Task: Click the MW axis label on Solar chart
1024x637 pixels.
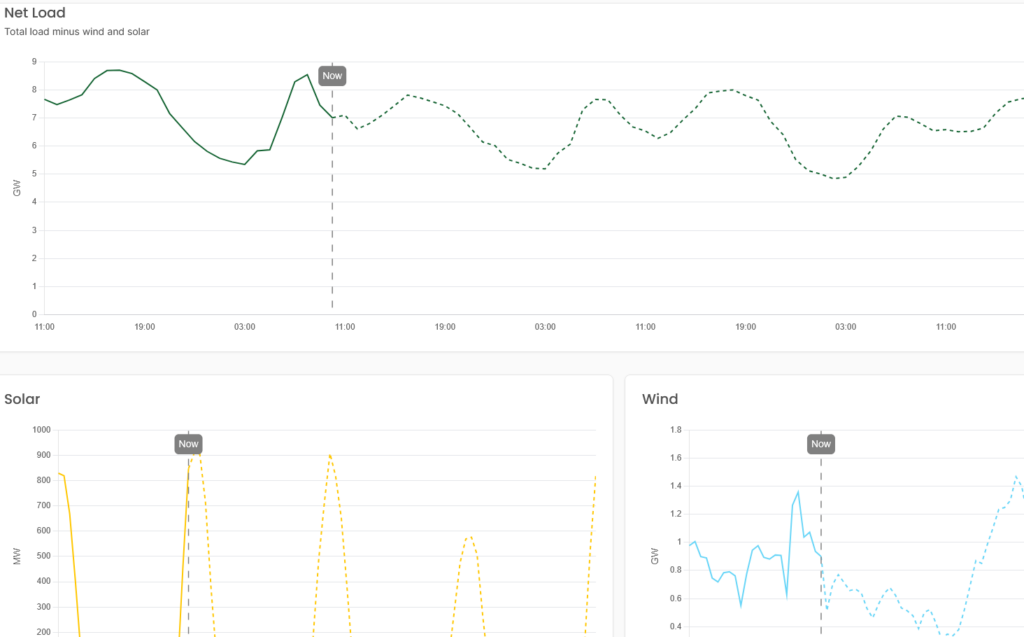Action: click(x=17, y=556)
